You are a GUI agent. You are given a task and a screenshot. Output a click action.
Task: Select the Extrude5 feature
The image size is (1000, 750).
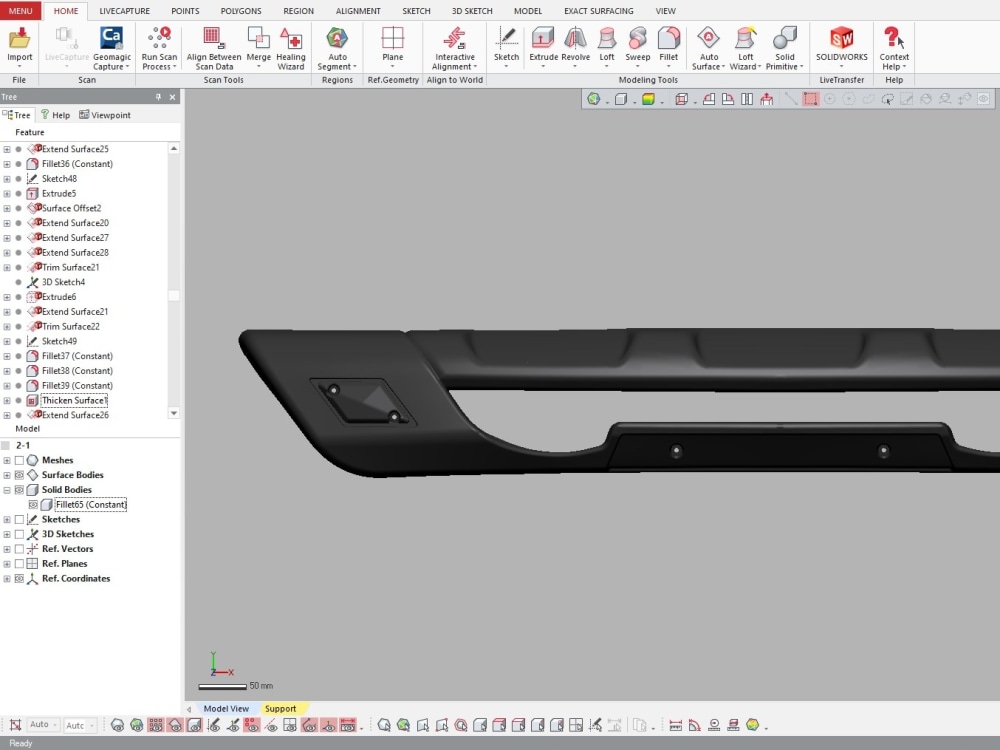pos(59,193)
